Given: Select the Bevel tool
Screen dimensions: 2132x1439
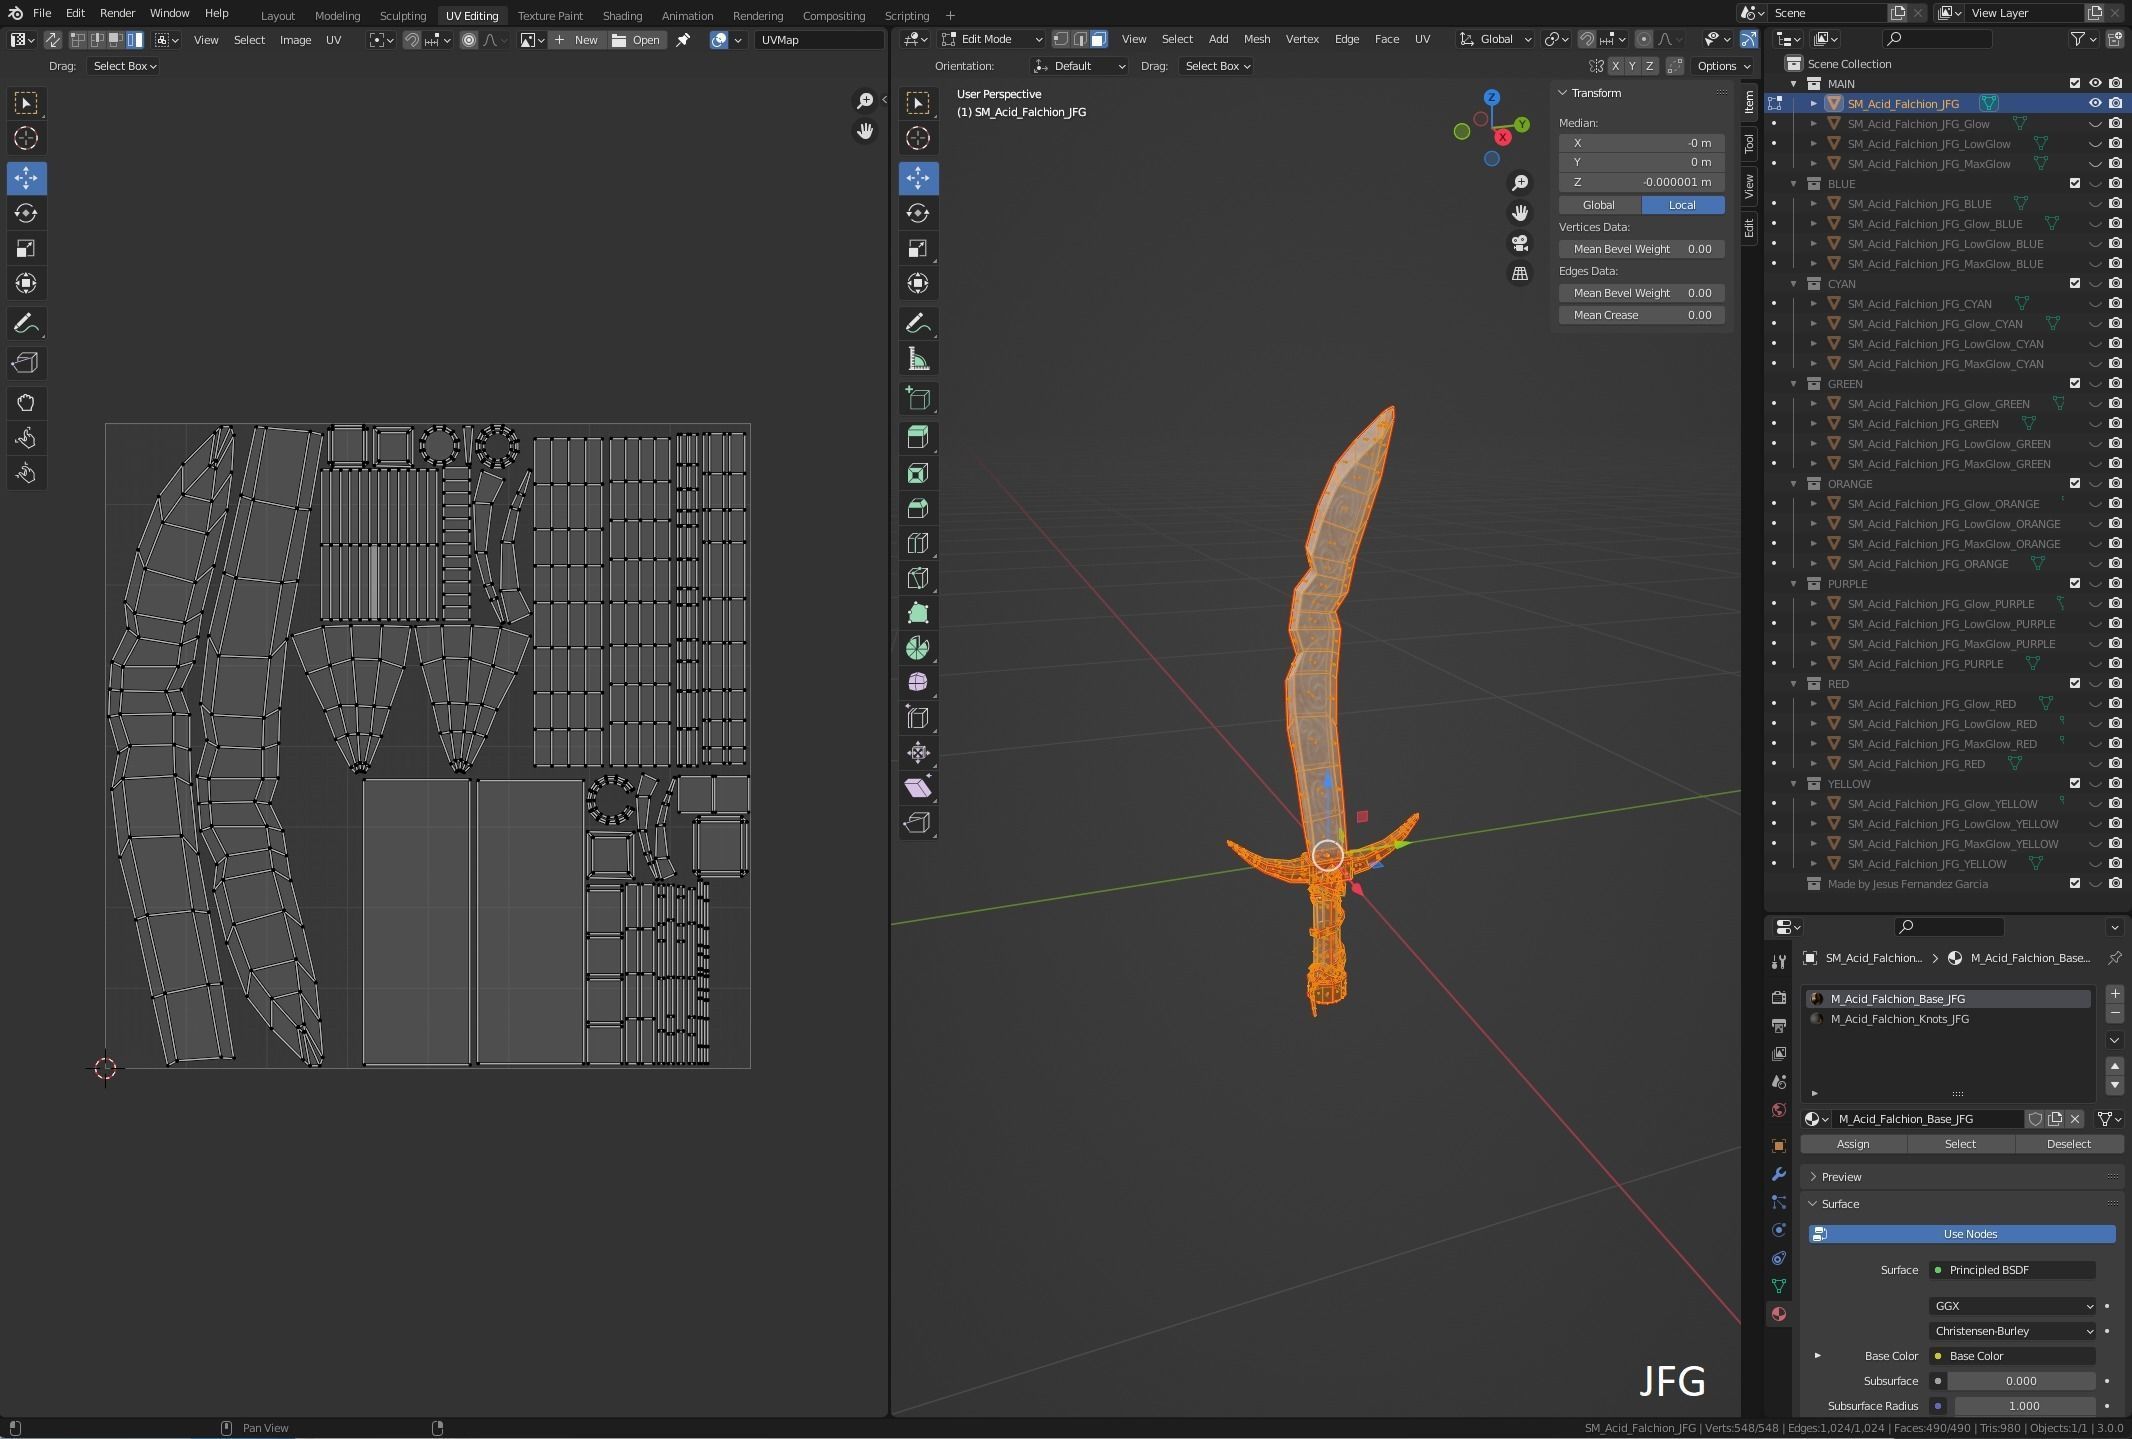Looking at the screenshot, I should (918, 508).
